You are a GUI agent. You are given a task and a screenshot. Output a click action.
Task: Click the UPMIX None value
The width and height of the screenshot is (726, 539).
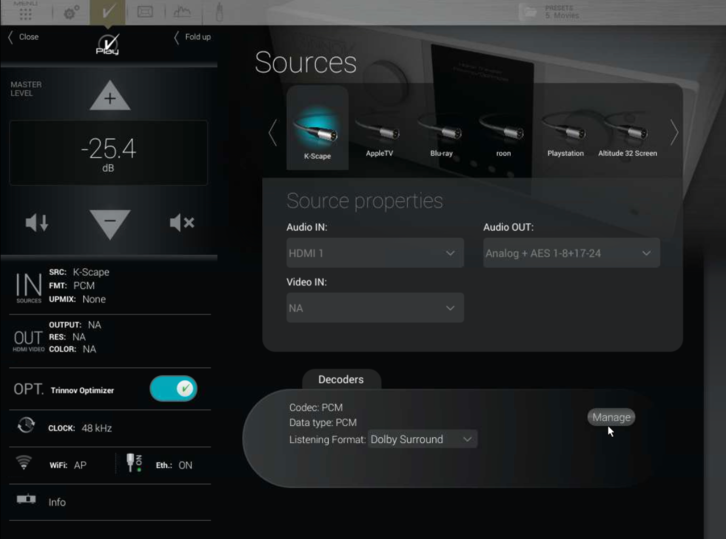(94, 300)
